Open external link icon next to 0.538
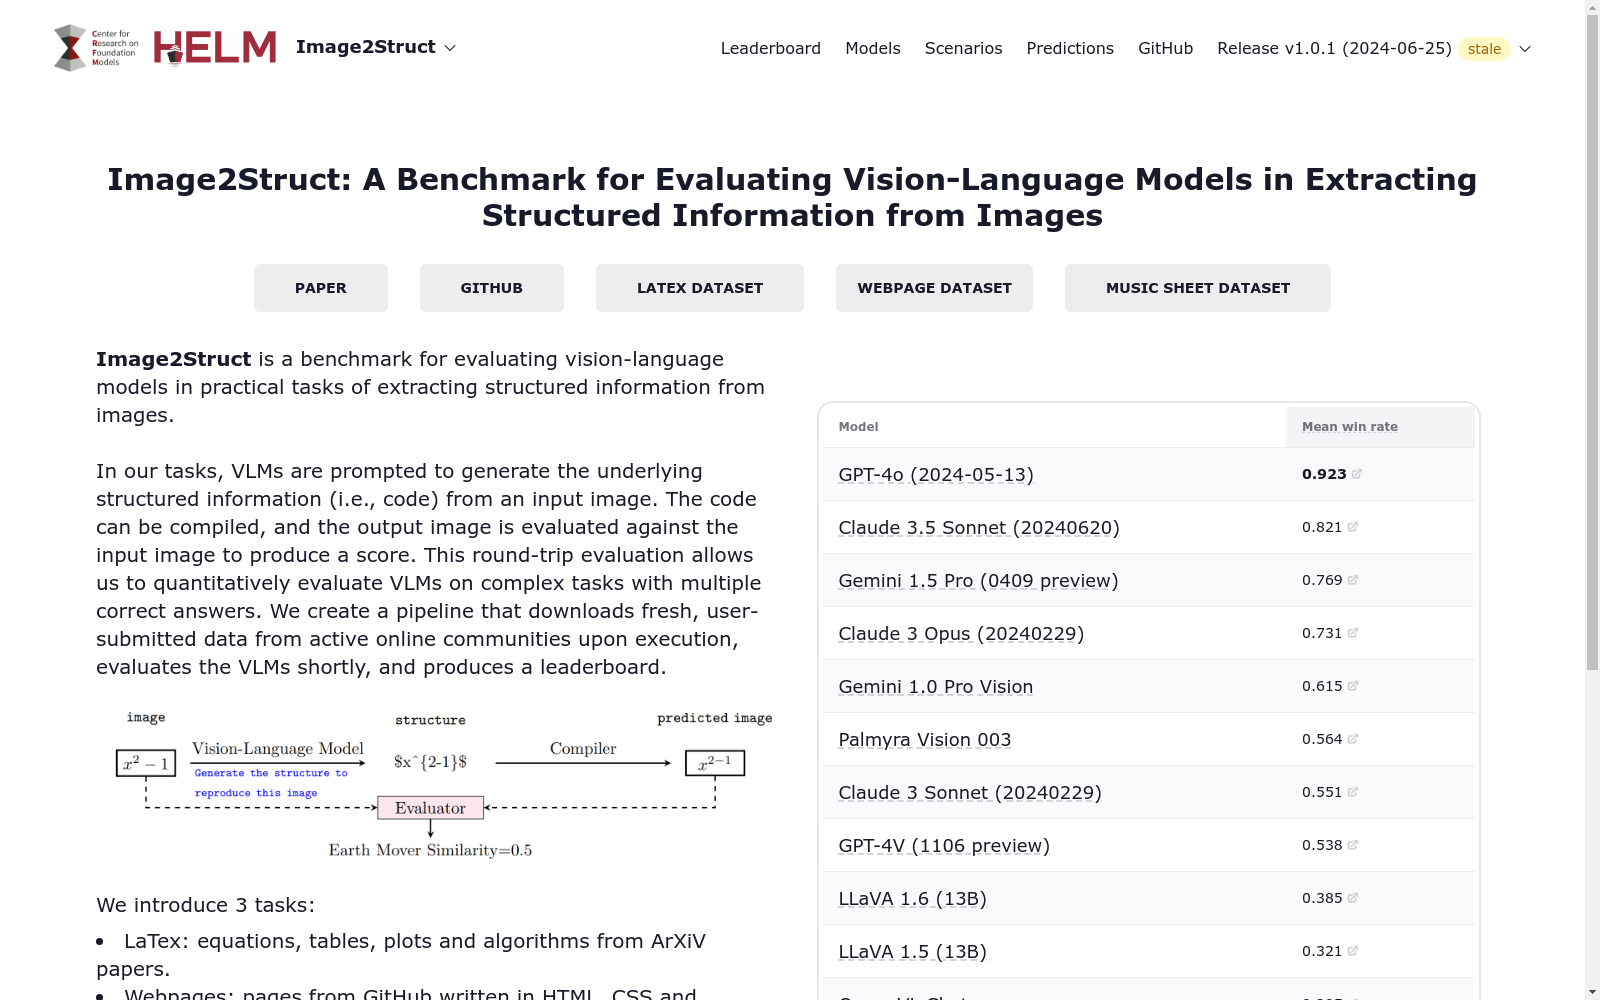The height and width of the screenshot is (1000, 1600). (1353, 845)
